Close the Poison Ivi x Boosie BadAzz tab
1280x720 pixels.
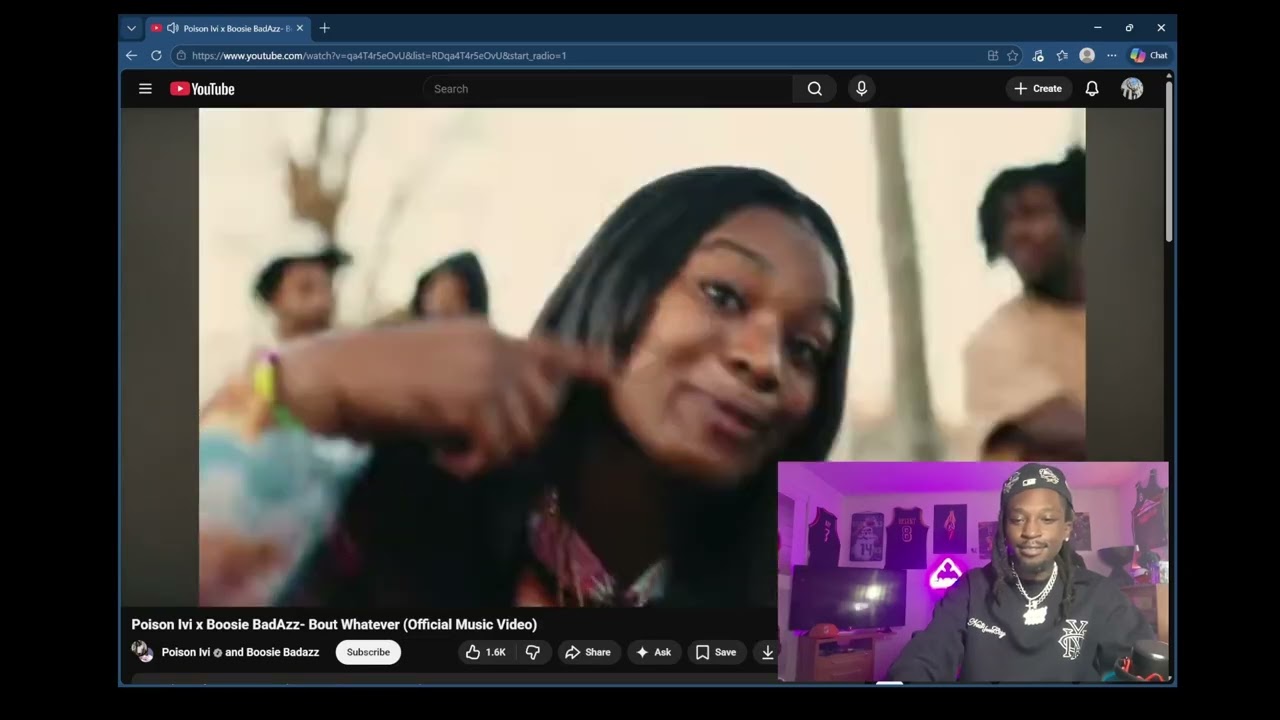point(299,28)
